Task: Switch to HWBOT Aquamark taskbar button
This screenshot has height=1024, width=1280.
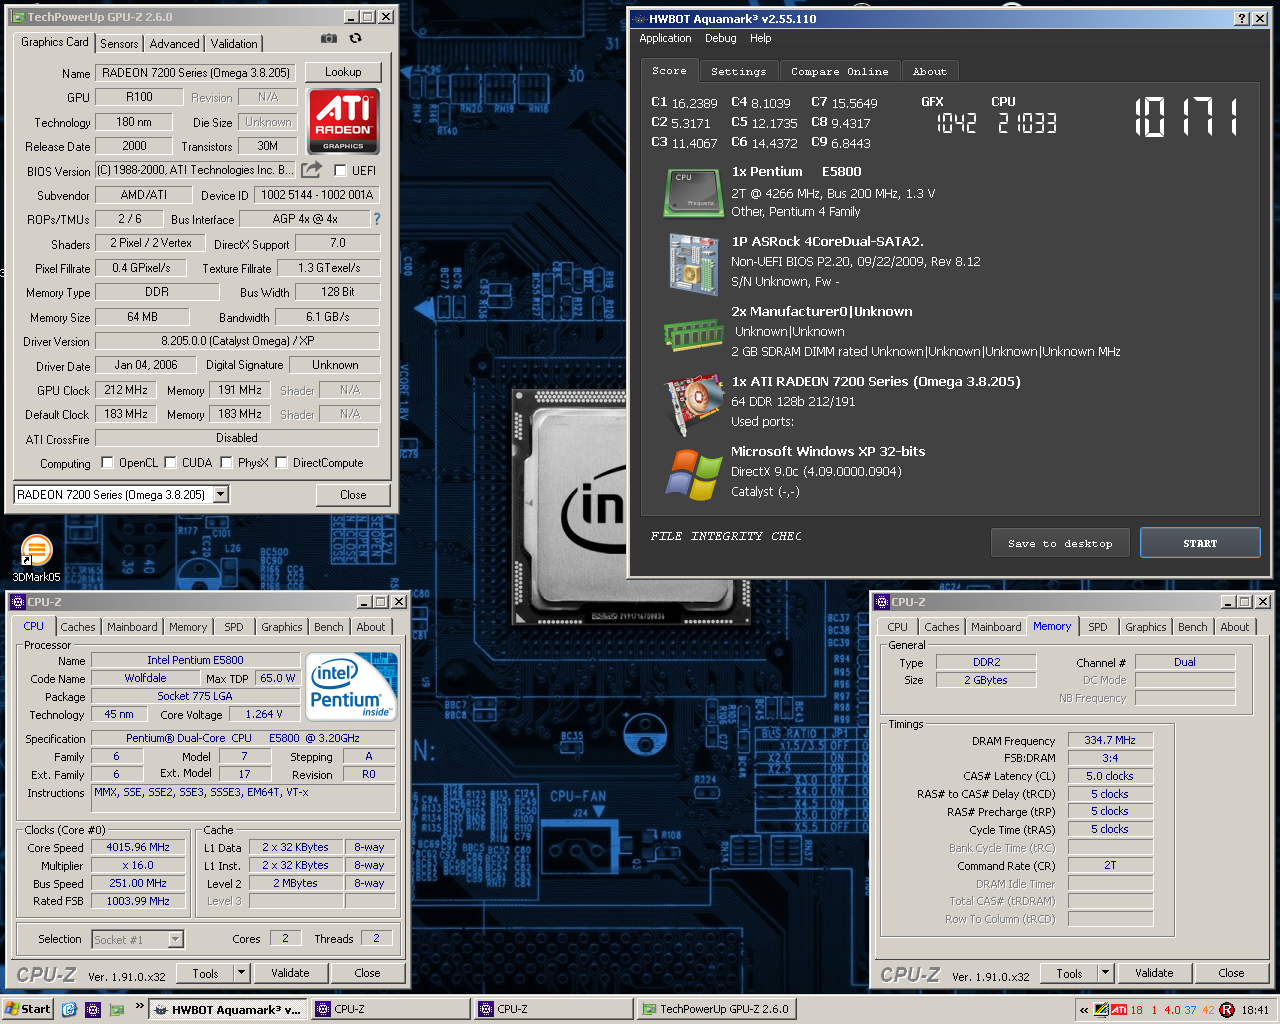Action: (228, 1009)
